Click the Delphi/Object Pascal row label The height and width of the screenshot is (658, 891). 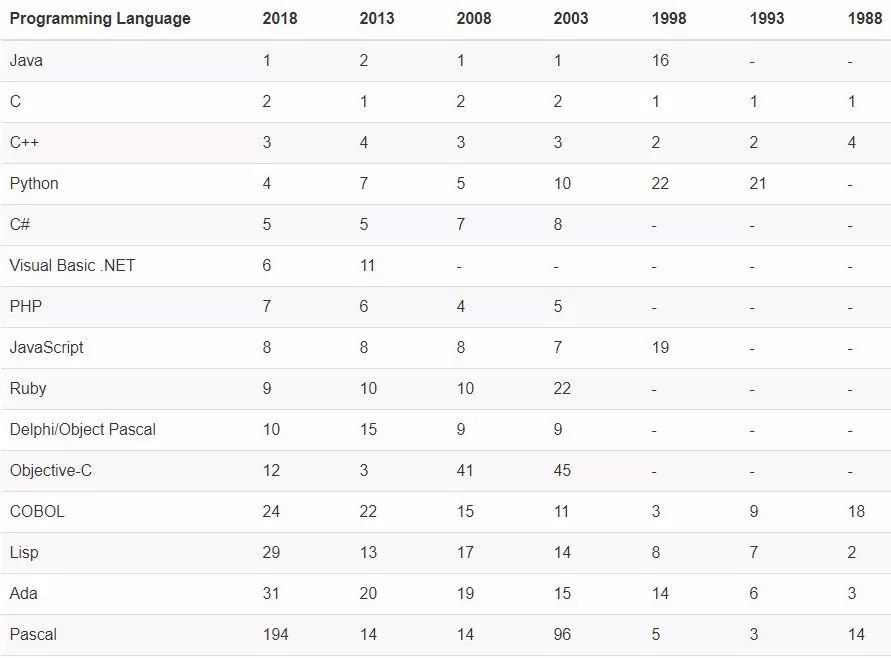click(x=83, y=430)
